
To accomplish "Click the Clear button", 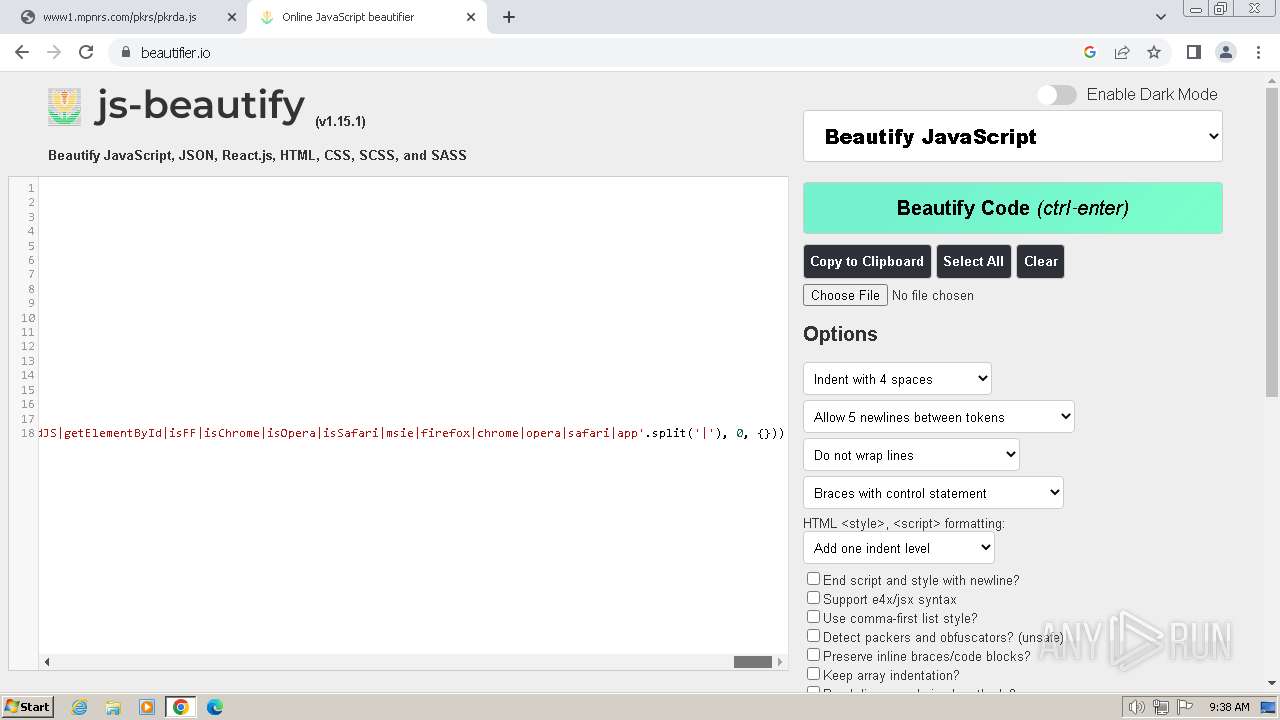I will click(1040, 261).
